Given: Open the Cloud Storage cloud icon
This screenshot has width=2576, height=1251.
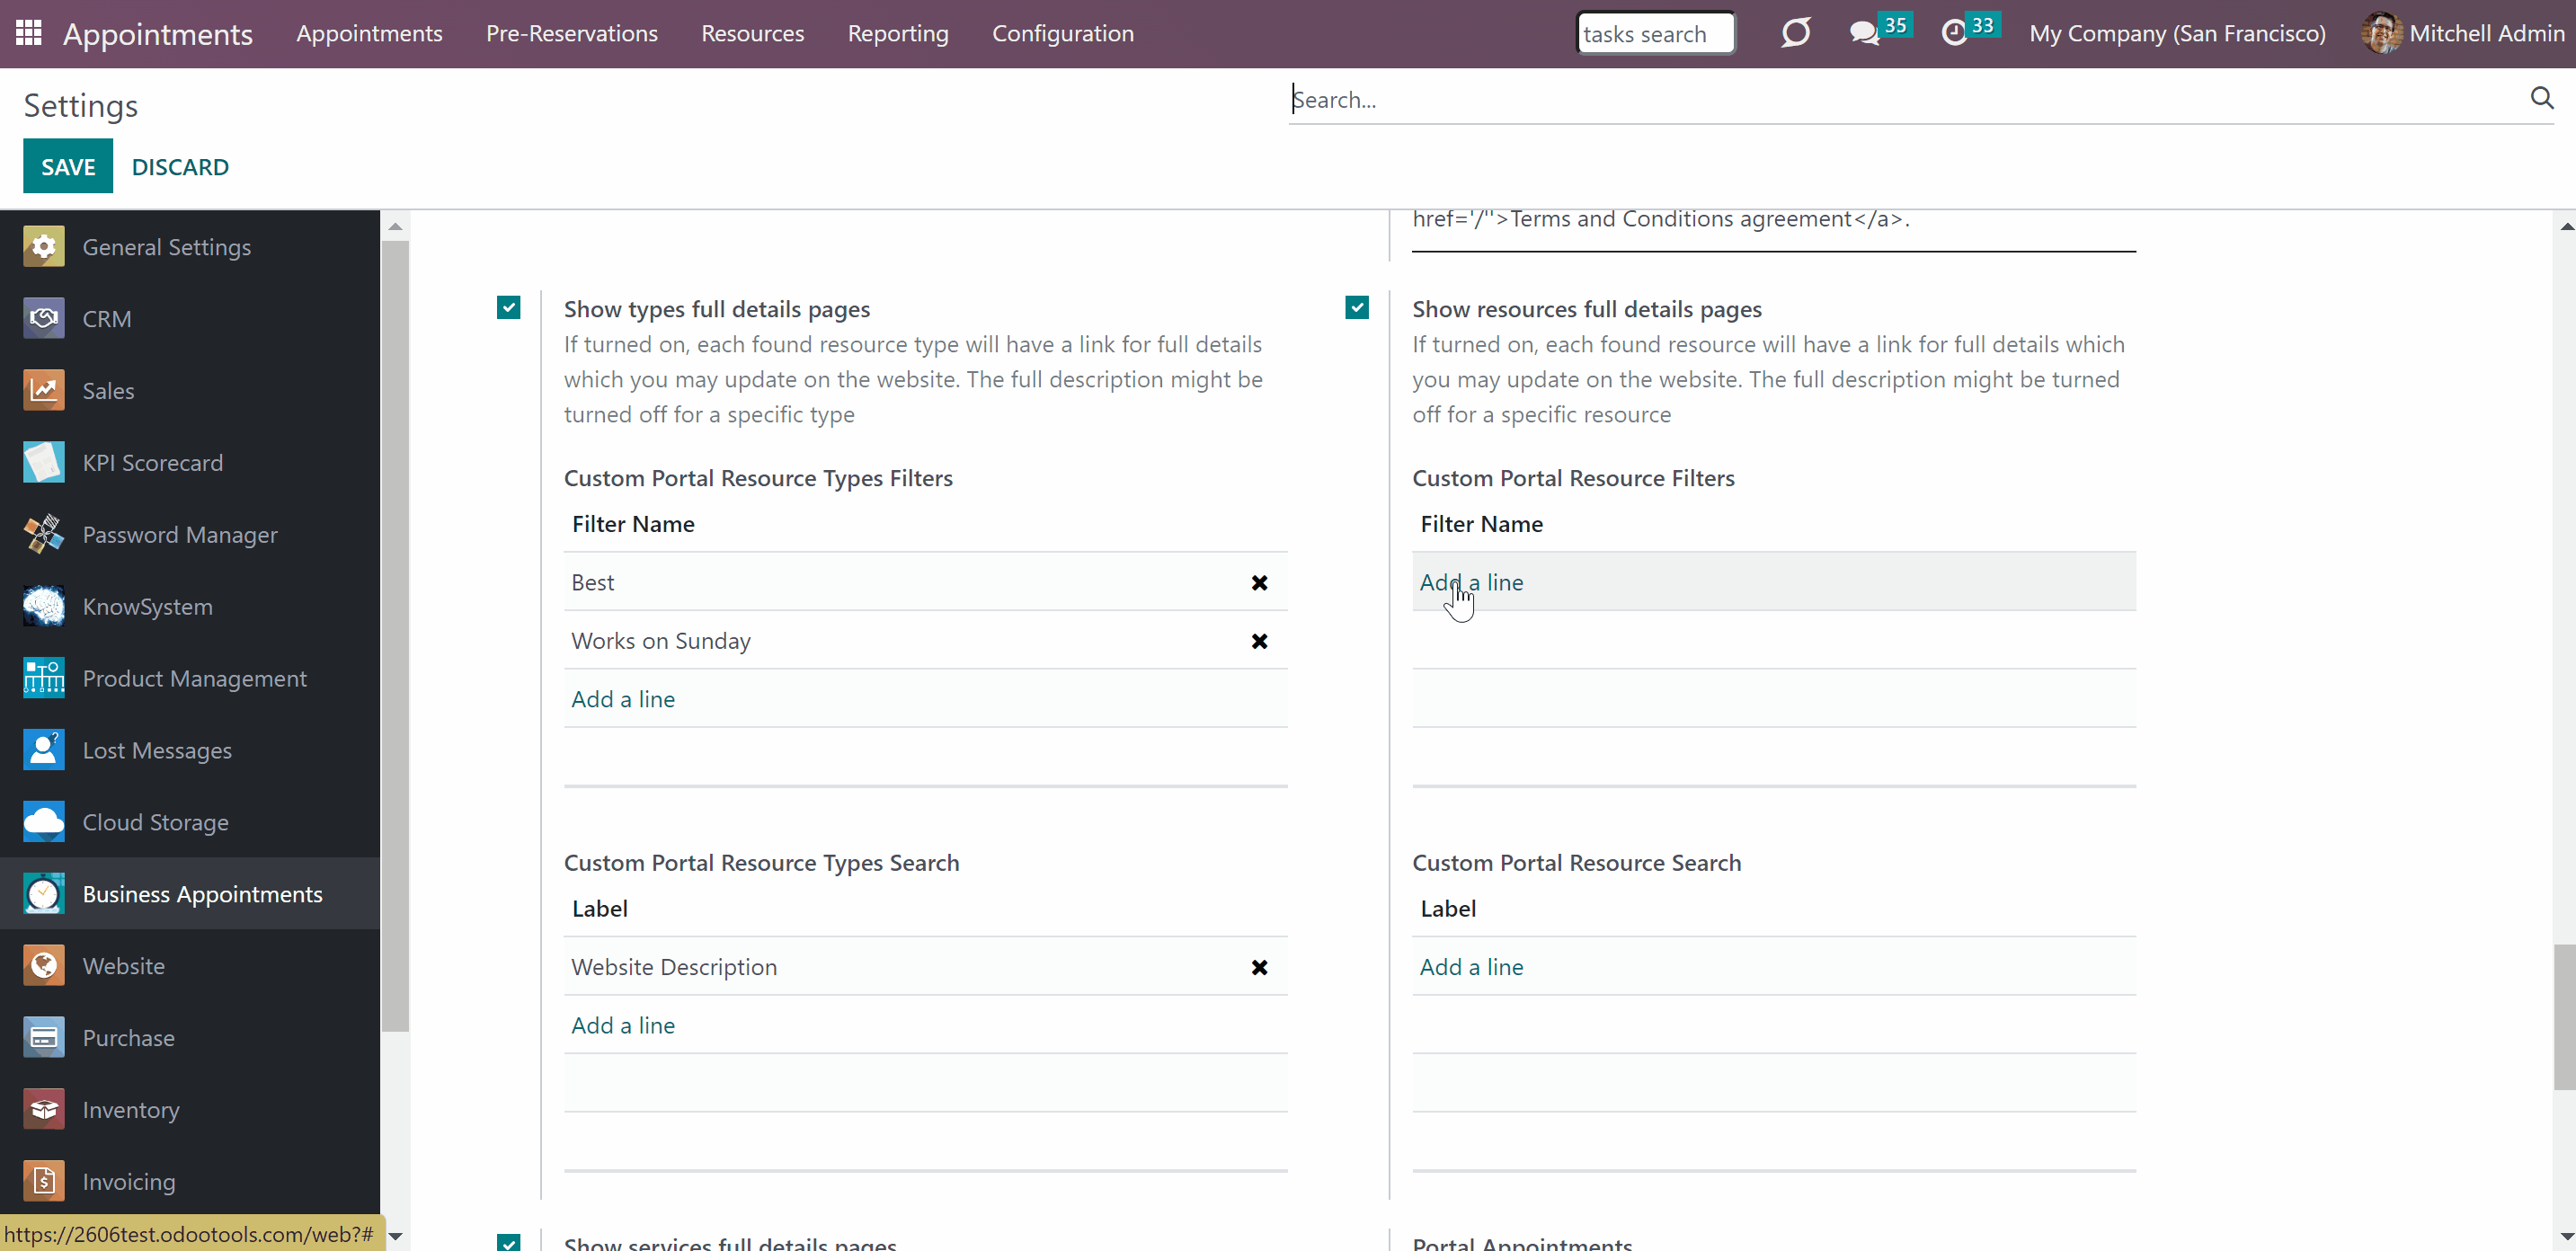Looking at the screenshot, I should pyautogui.click(x=44, y=823).
